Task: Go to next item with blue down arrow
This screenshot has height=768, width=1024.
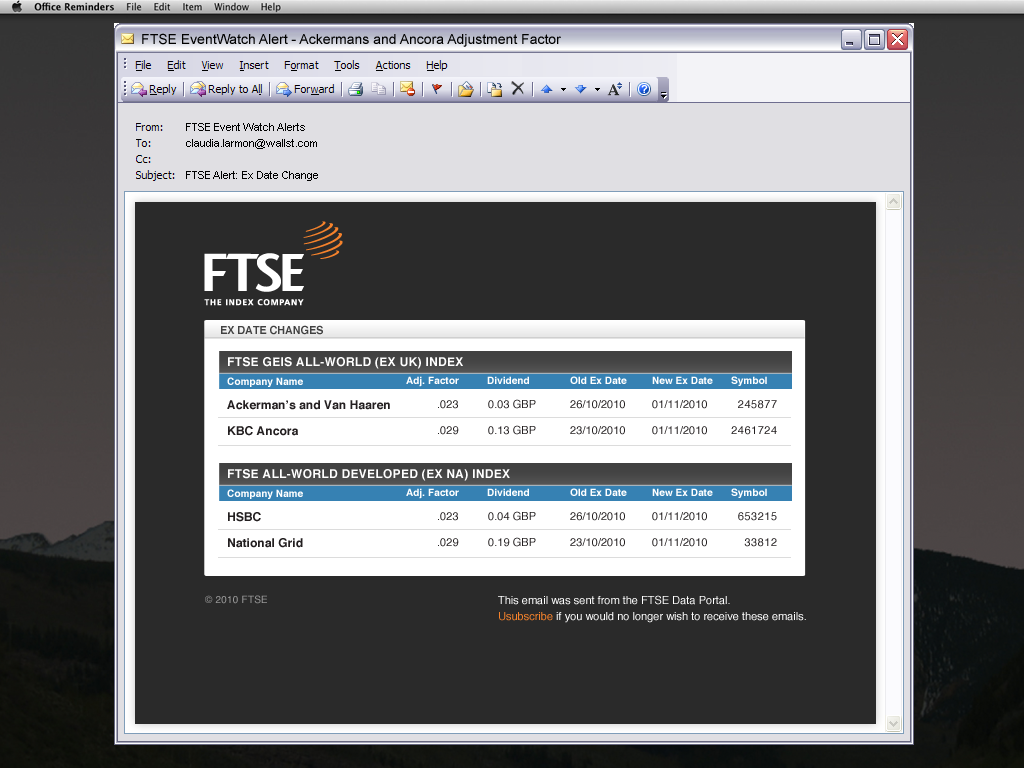Action: coord(581,89)
